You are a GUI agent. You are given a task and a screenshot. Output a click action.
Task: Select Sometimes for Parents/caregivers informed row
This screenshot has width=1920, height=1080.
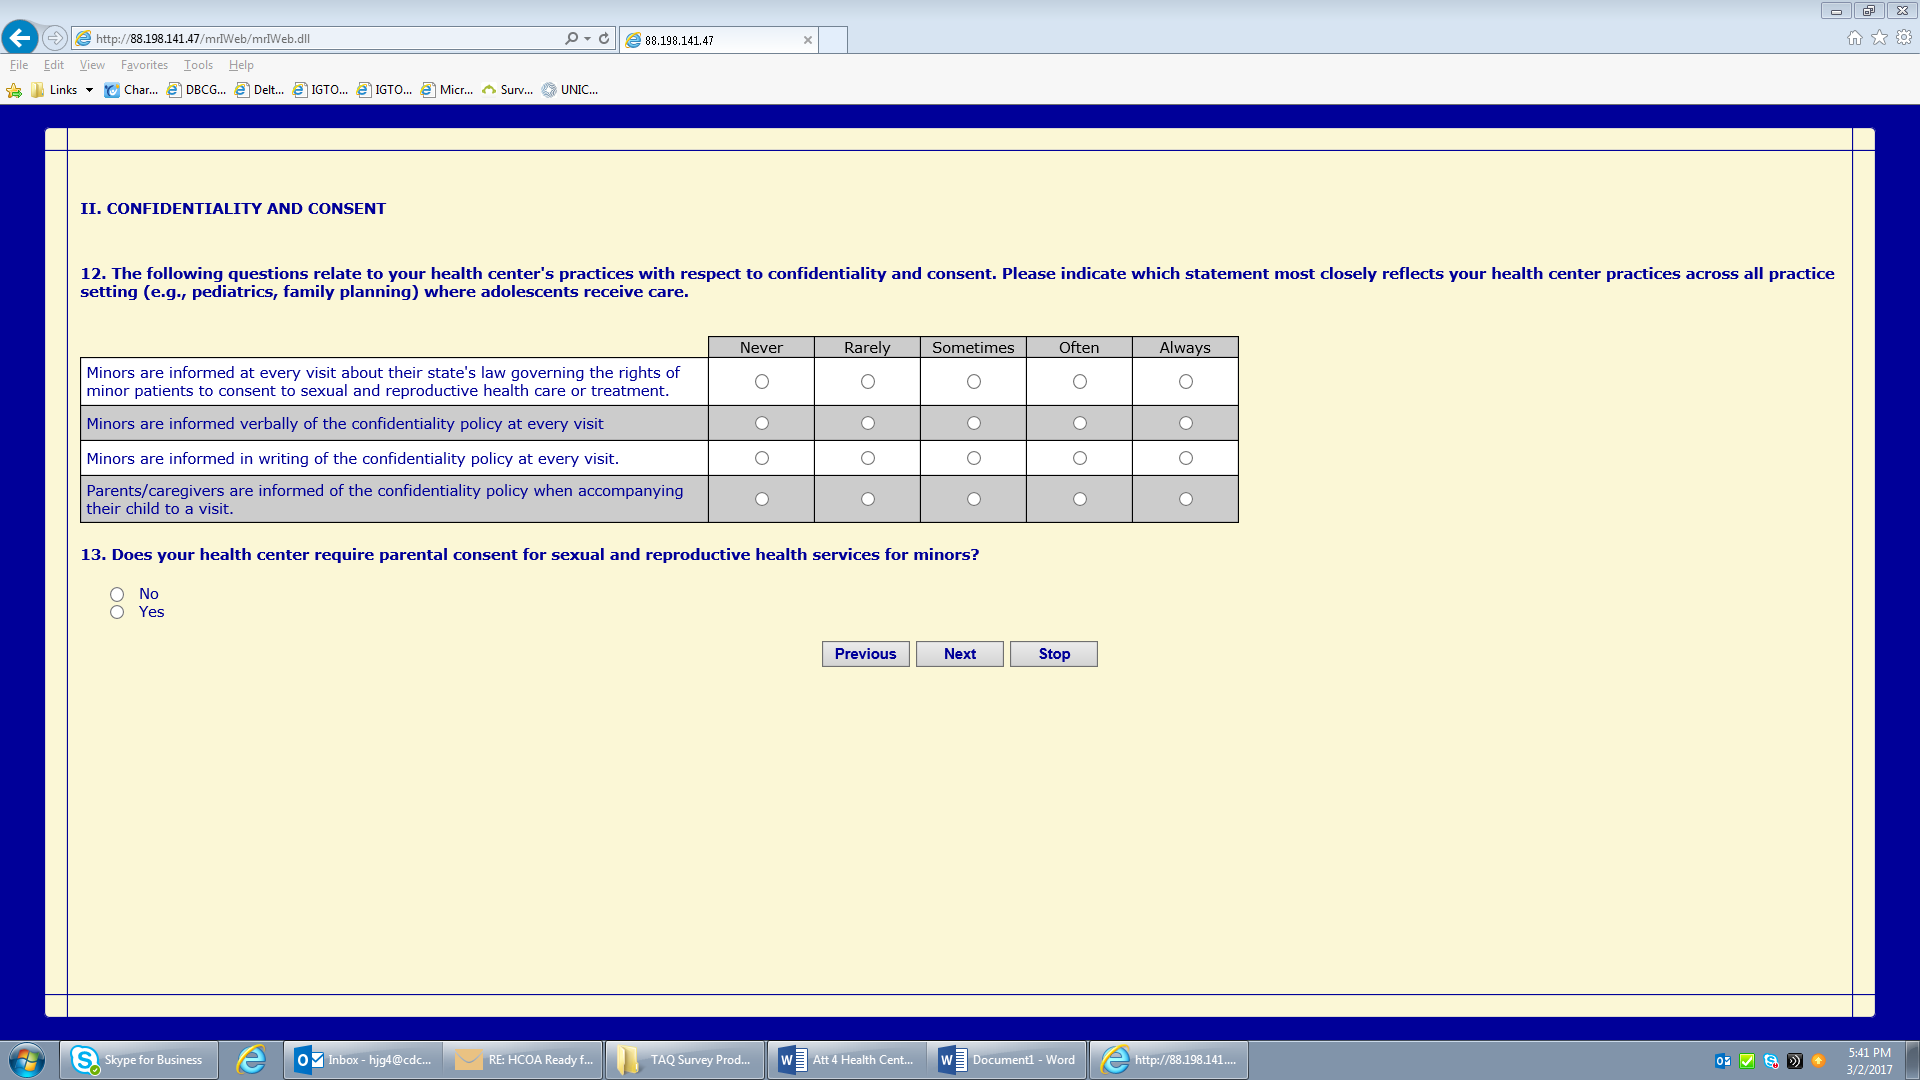[973, 499]
